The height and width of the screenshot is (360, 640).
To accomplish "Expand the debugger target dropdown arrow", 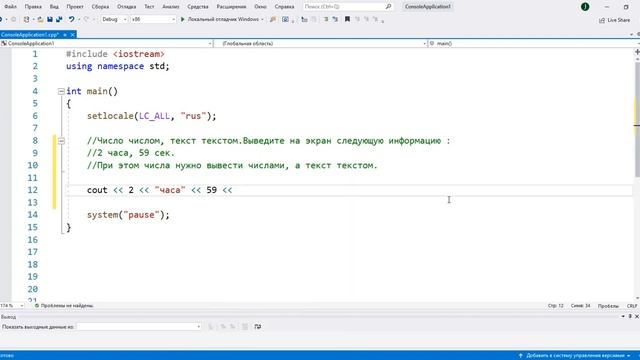I will click(x=262, y=19).
